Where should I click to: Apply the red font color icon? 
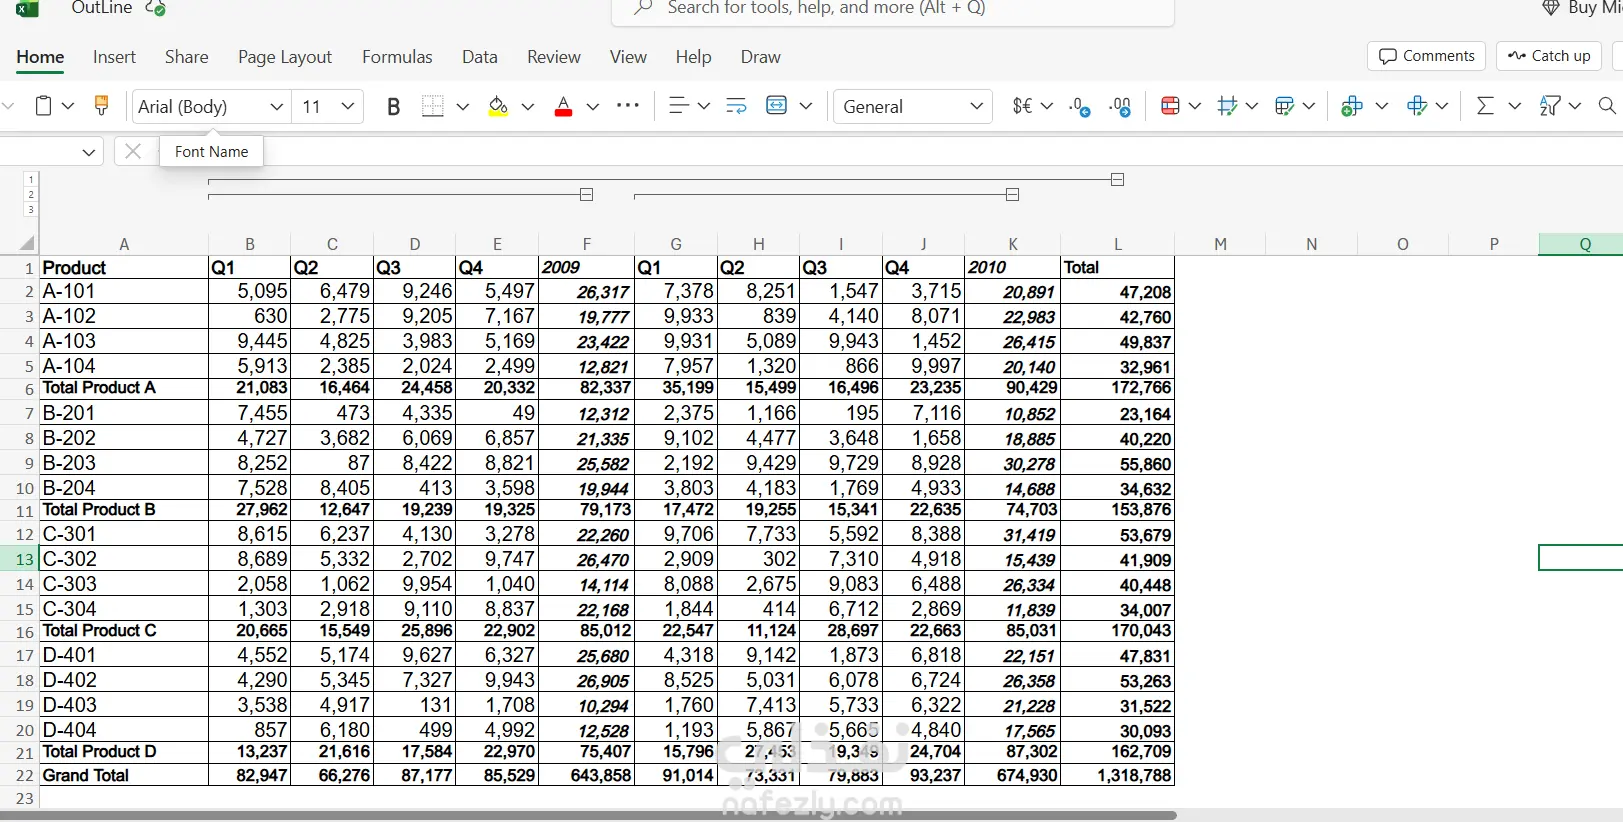tap(563, 106)
